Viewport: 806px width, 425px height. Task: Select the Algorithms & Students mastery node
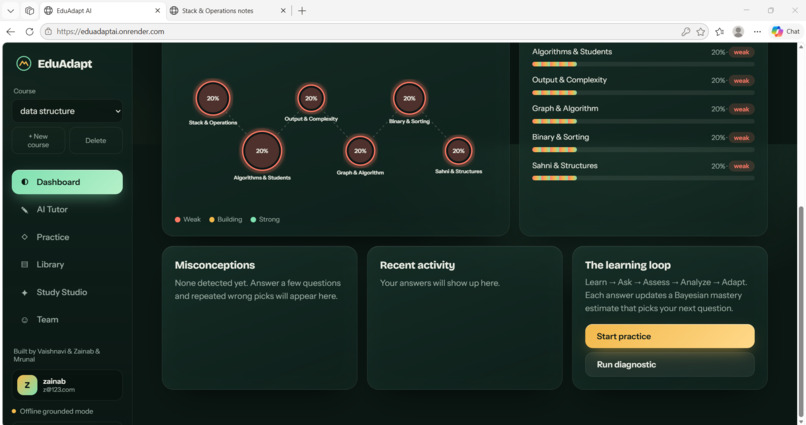[262, 151]
